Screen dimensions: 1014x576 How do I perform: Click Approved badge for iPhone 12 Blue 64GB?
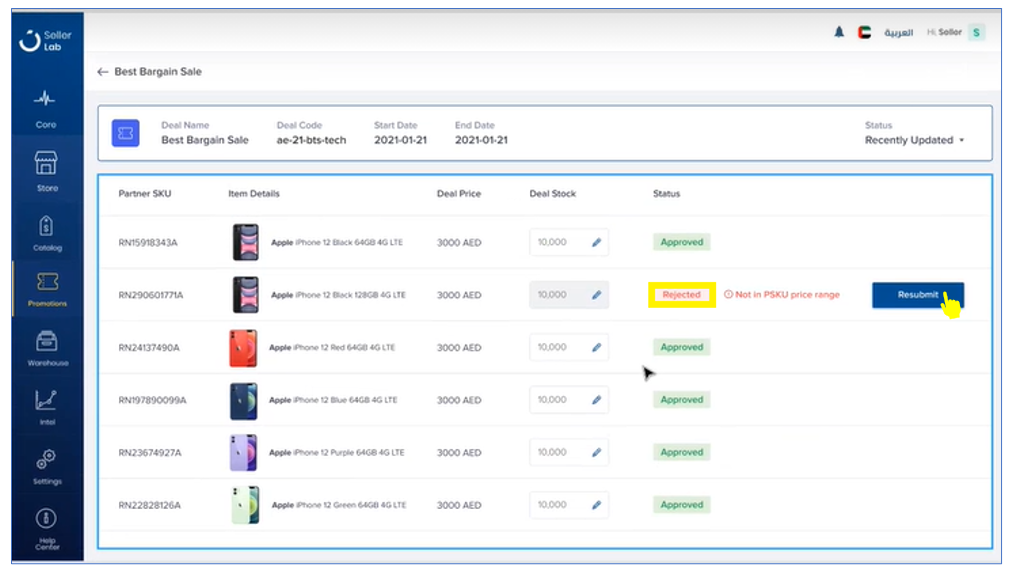pyautogui.click(x=682, y=400)
